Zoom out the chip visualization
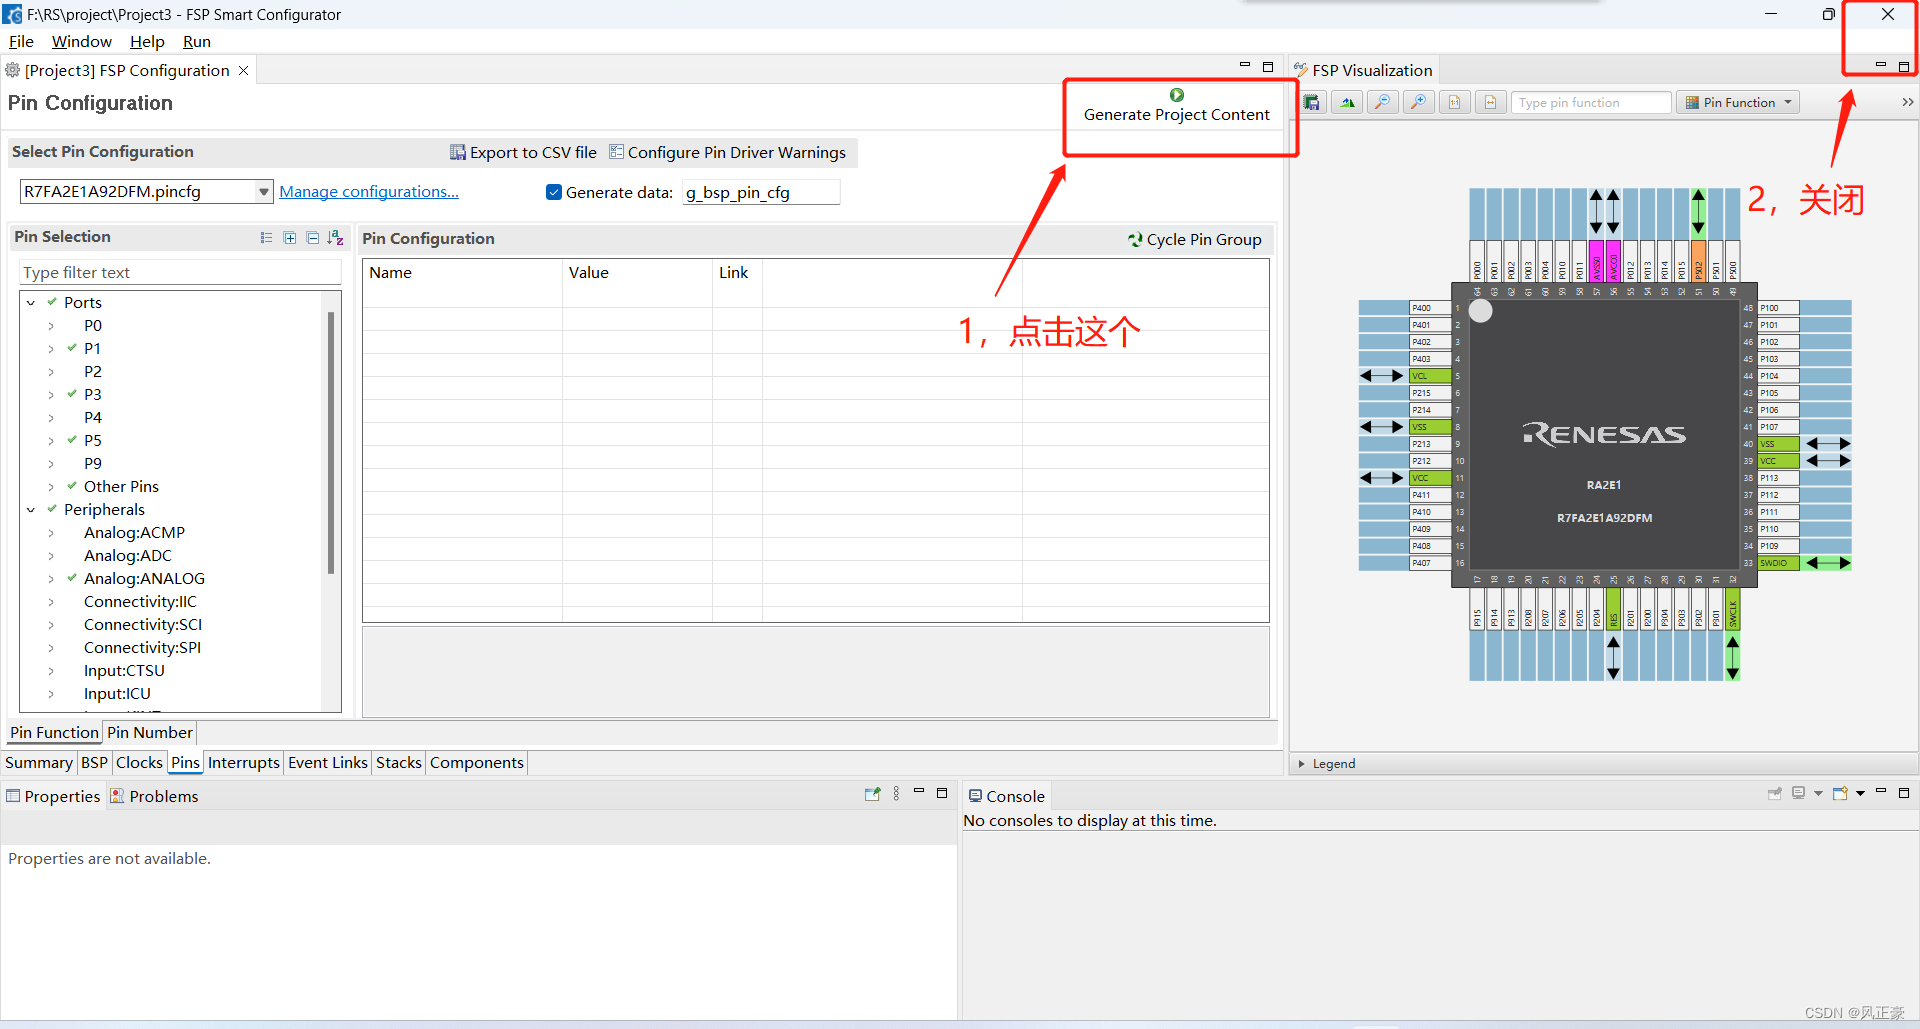 1383,103
